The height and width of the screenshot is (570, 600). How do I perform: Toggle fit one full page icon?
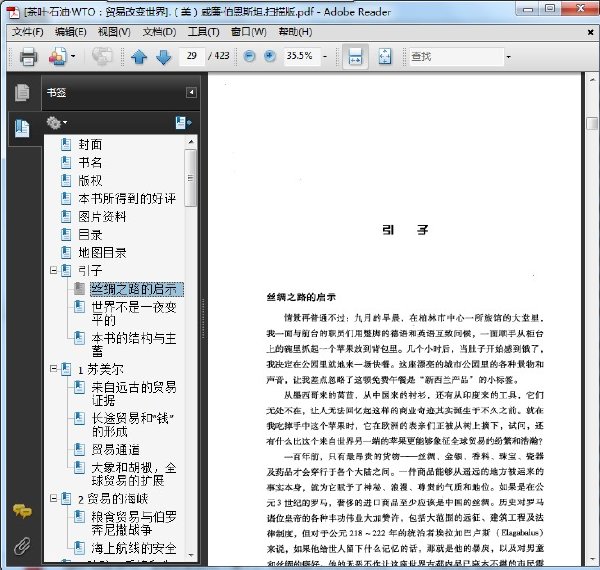click(x=385, y=57)
